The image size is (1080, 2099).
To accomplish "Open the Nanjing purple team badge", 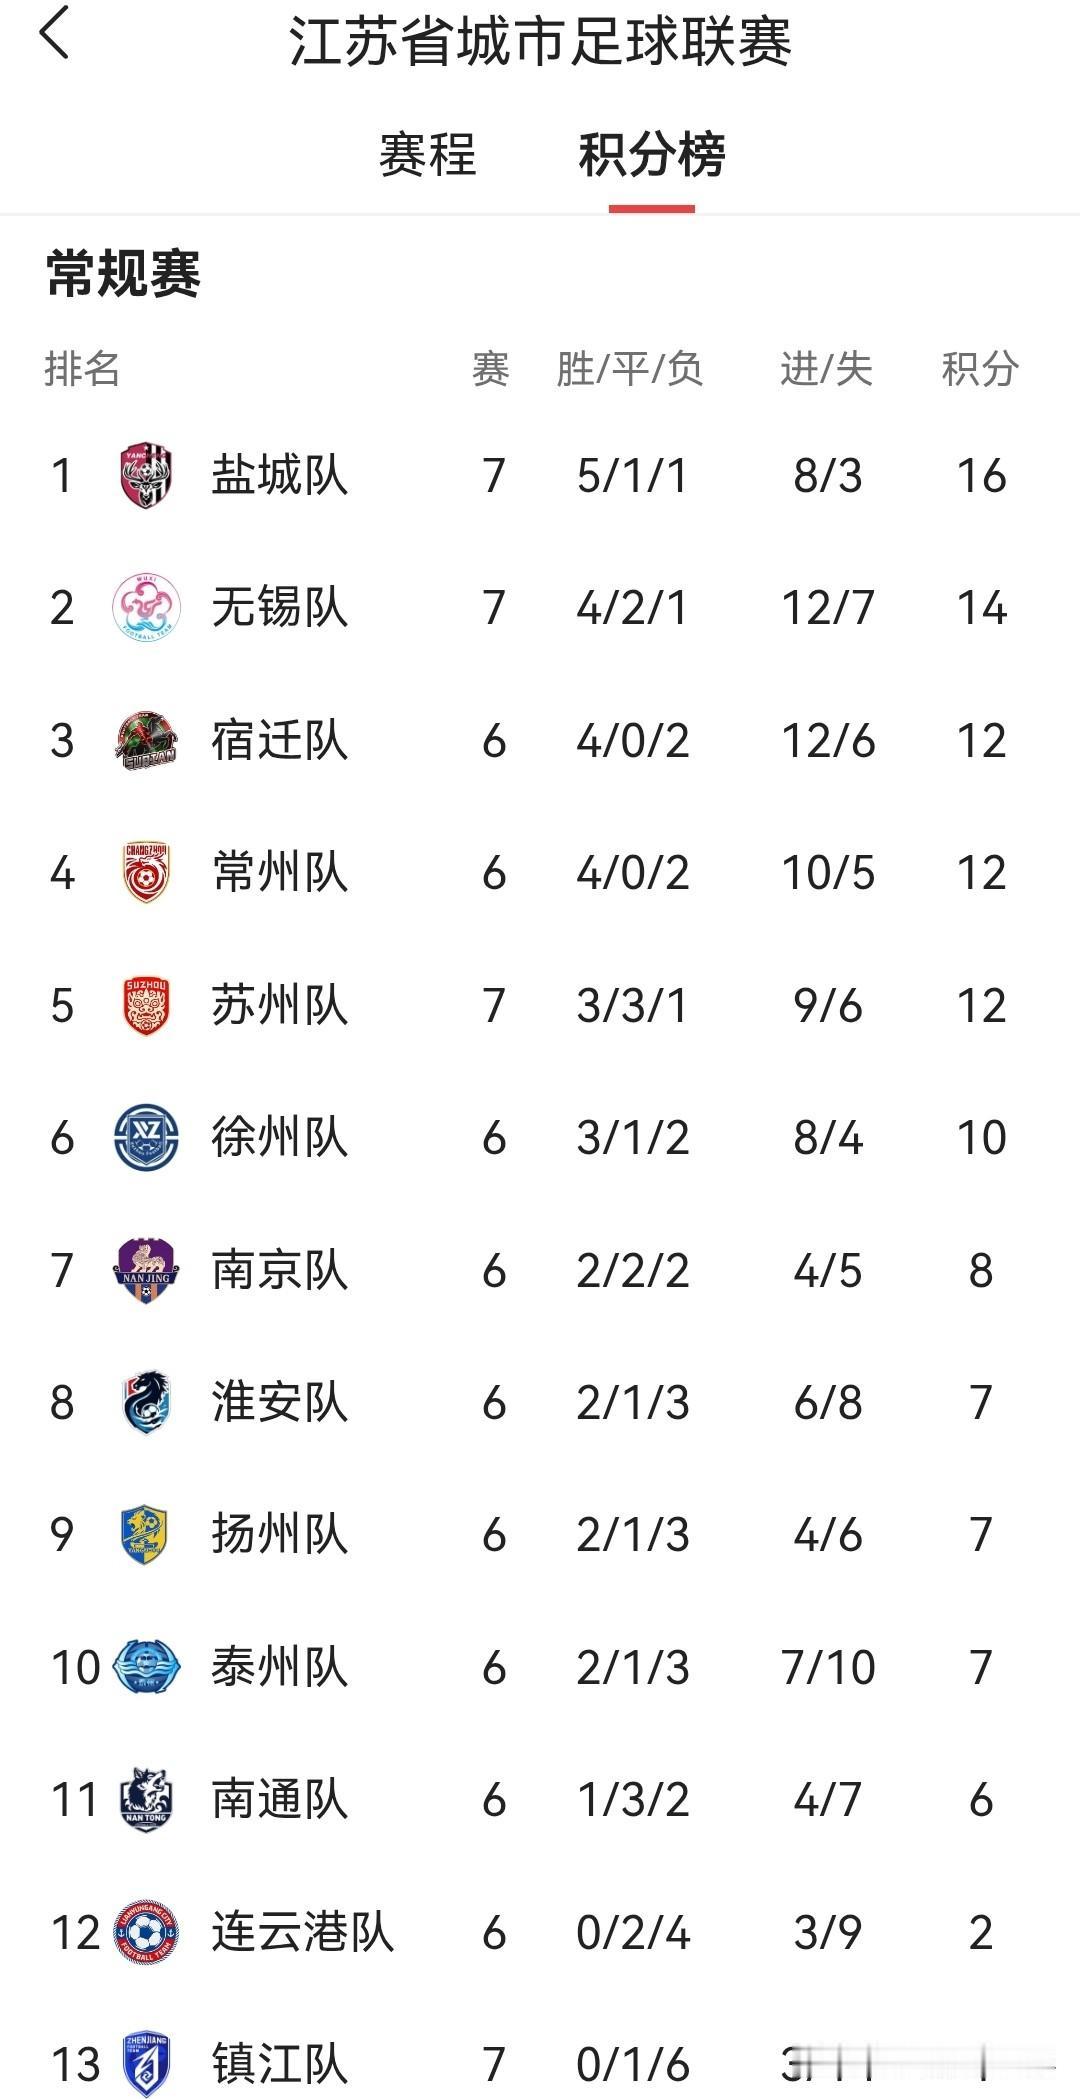I will [x=146, y=1270].
